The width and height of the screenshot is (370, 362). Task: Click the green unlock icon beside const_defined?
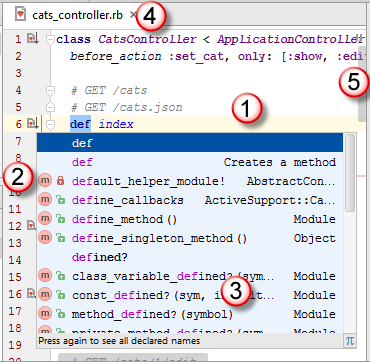(x=60, y=295)
